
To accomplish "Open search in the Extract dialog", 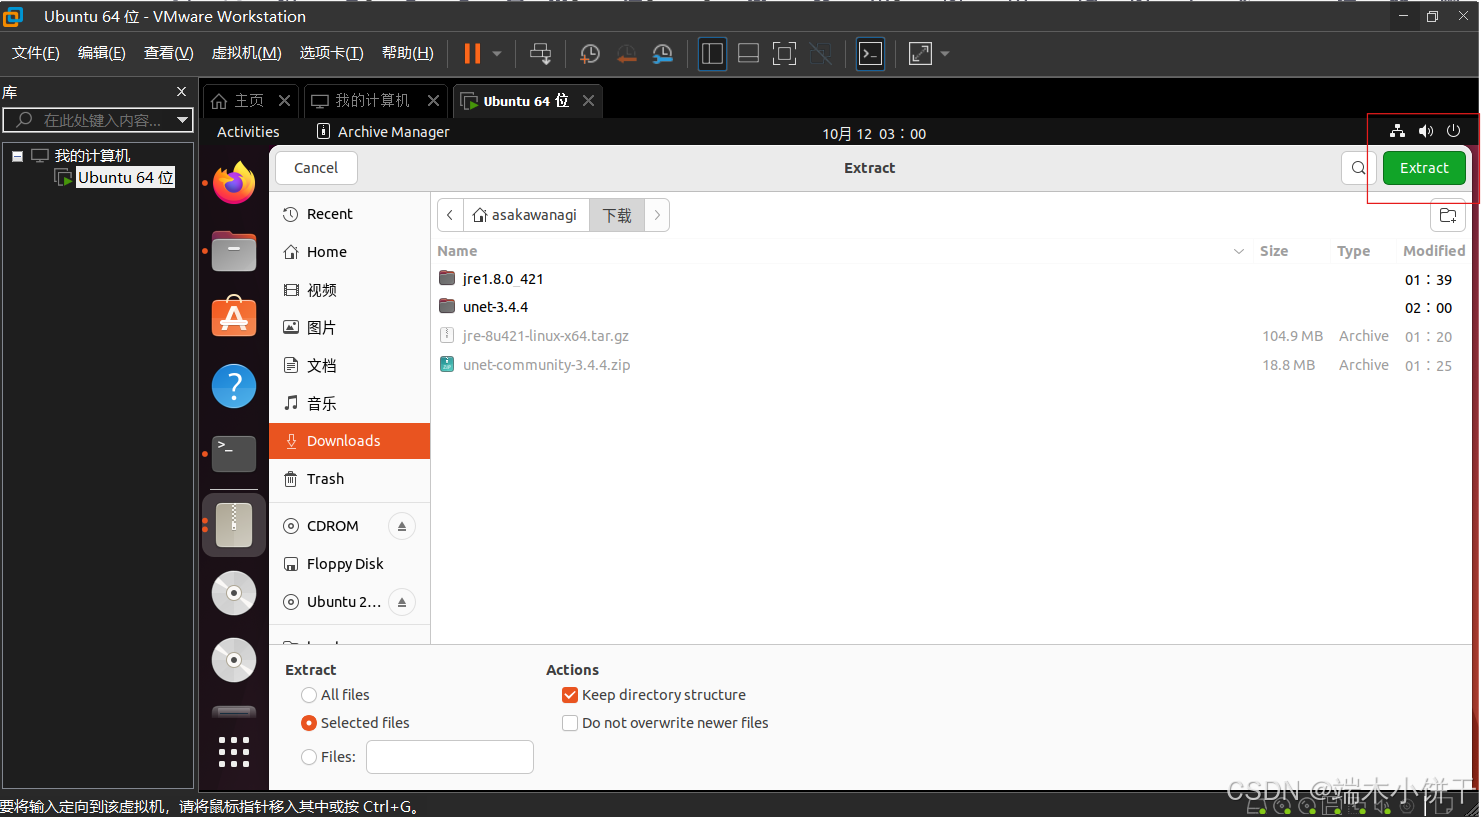I will (x=1358, y=168).
